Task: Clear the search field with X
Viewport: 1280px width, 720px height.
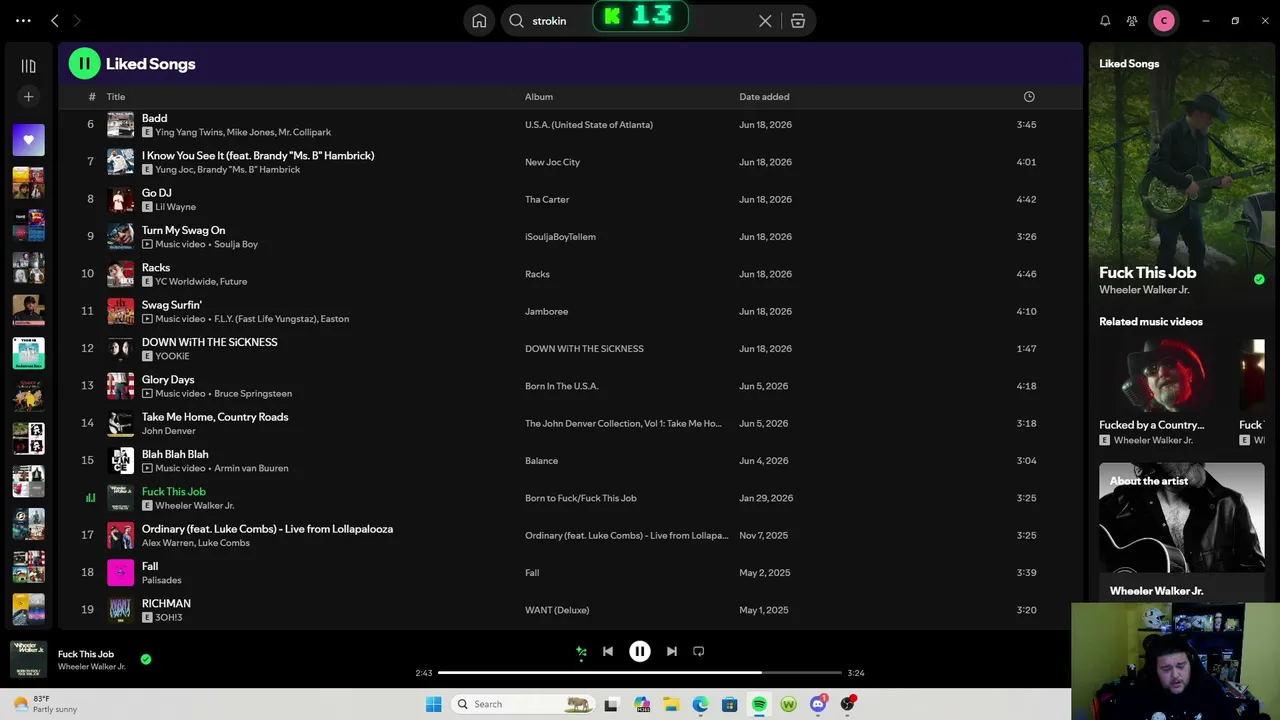Action: click(x=765, y=20)
